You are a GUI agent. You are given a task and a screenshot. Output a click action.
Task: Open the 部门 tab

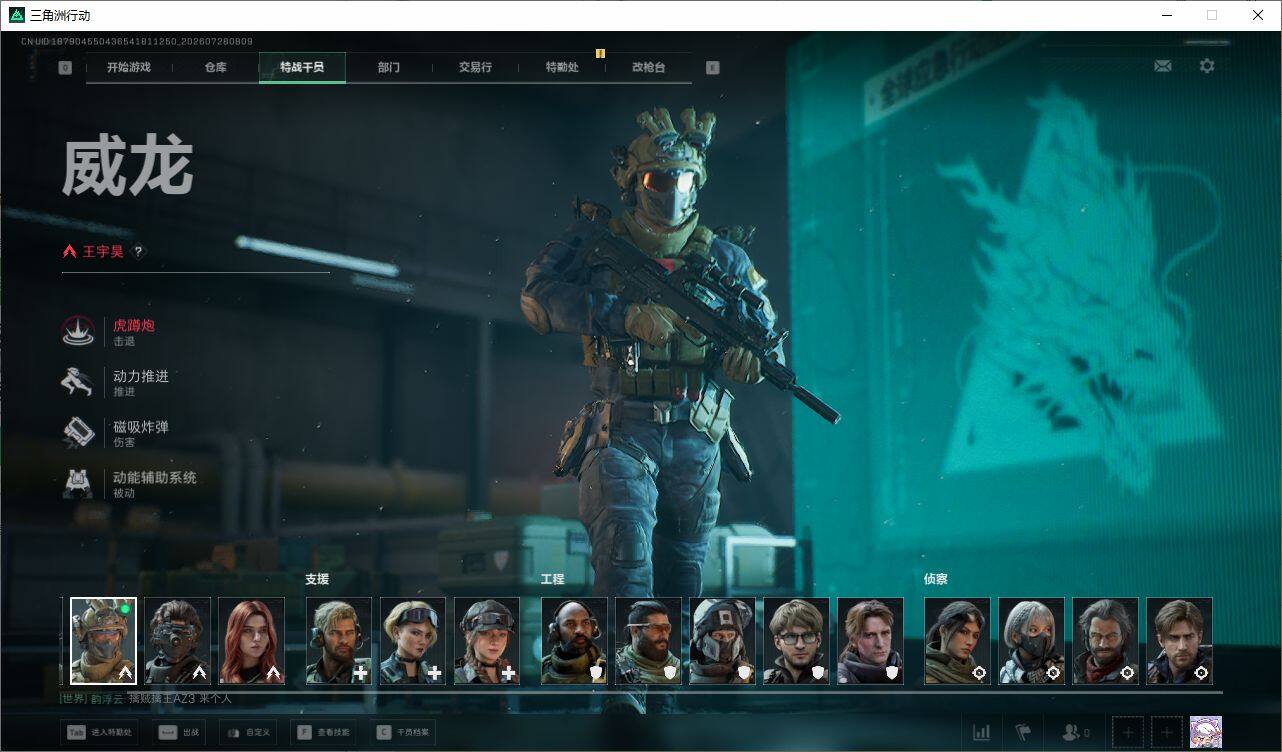tap(389, 68)
